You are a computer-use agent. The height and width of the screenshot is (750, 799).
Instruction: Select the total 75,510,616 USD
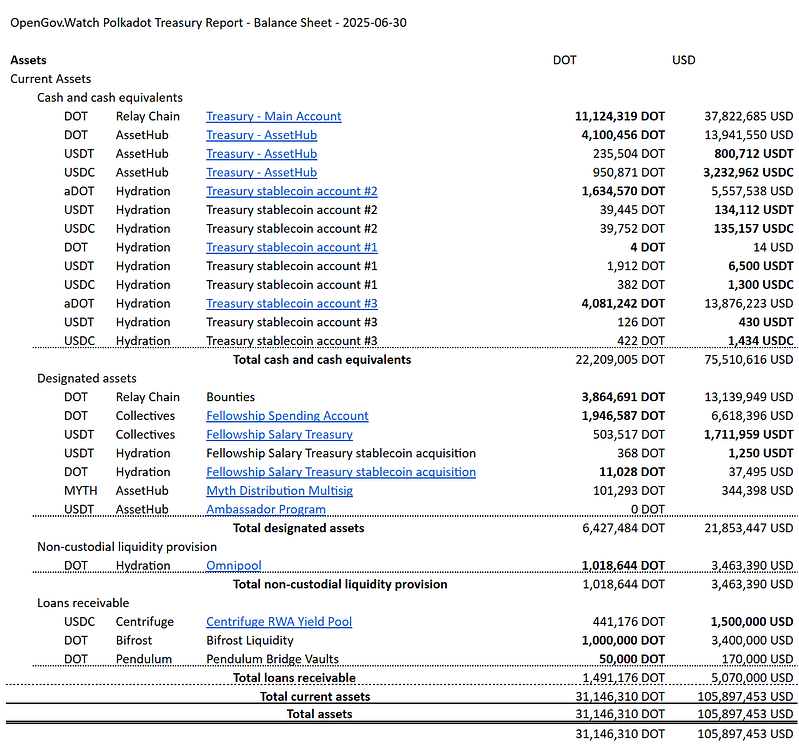749,360
